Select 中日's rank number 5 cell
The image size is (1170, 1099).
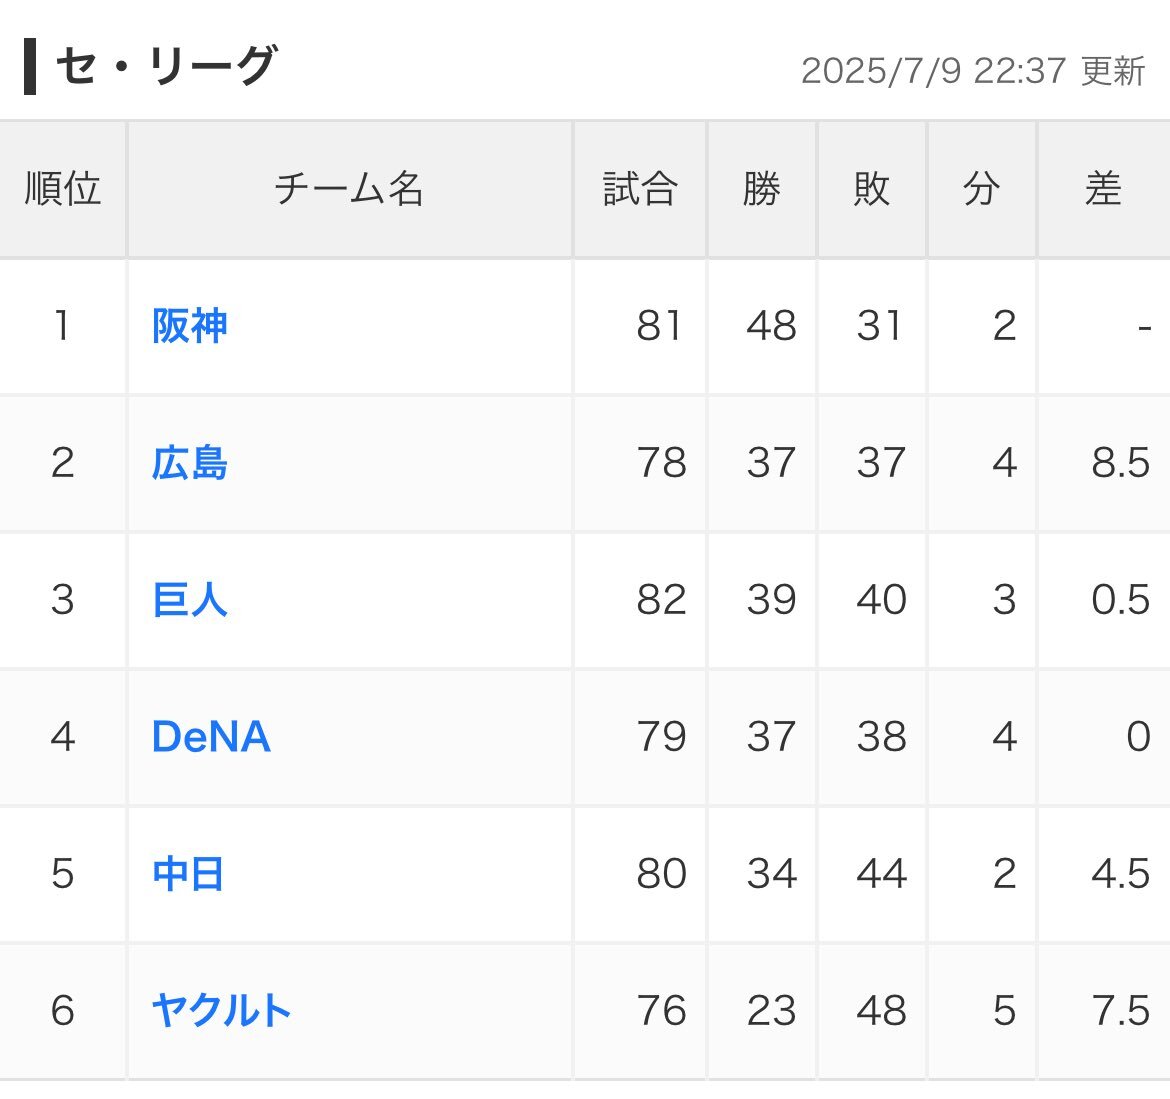(63, 874)
